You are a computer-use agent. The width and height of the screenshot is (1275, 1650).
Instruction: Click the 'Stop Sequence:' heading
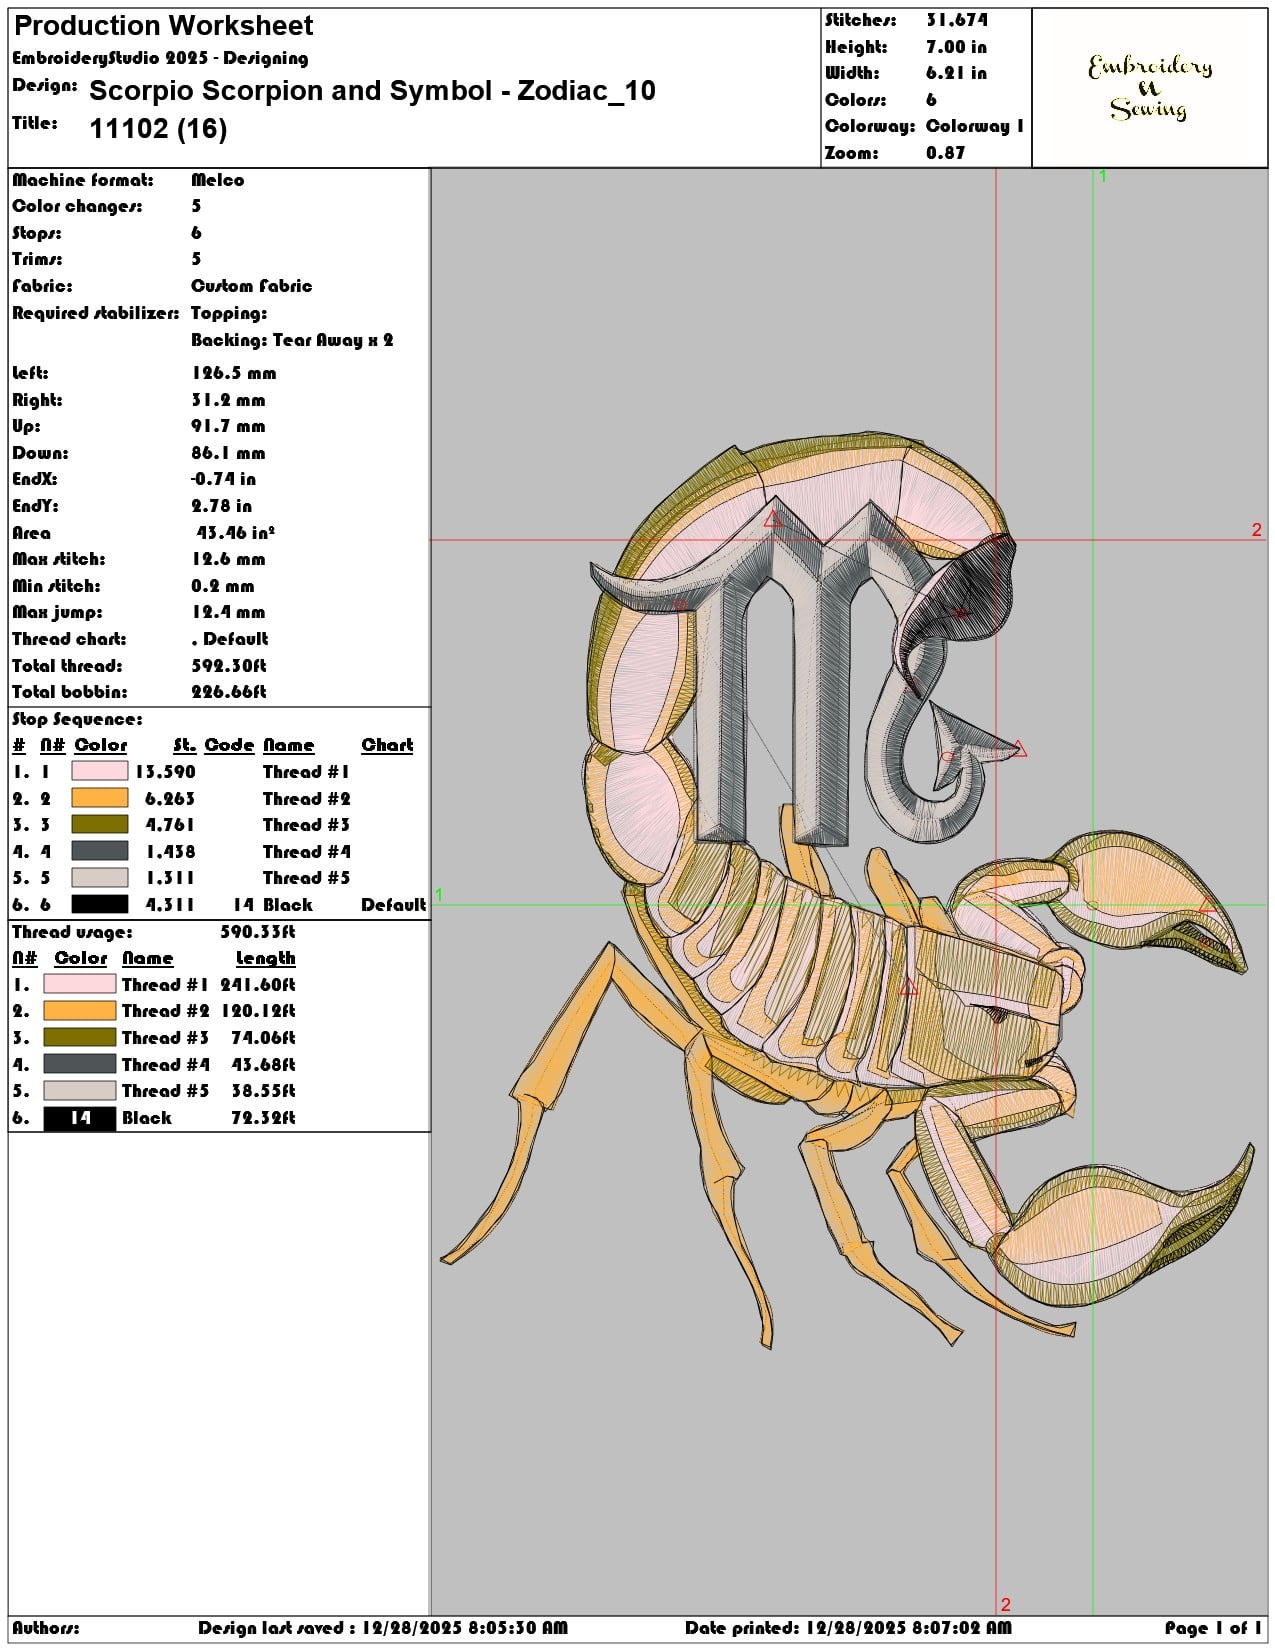click(77, 719)
